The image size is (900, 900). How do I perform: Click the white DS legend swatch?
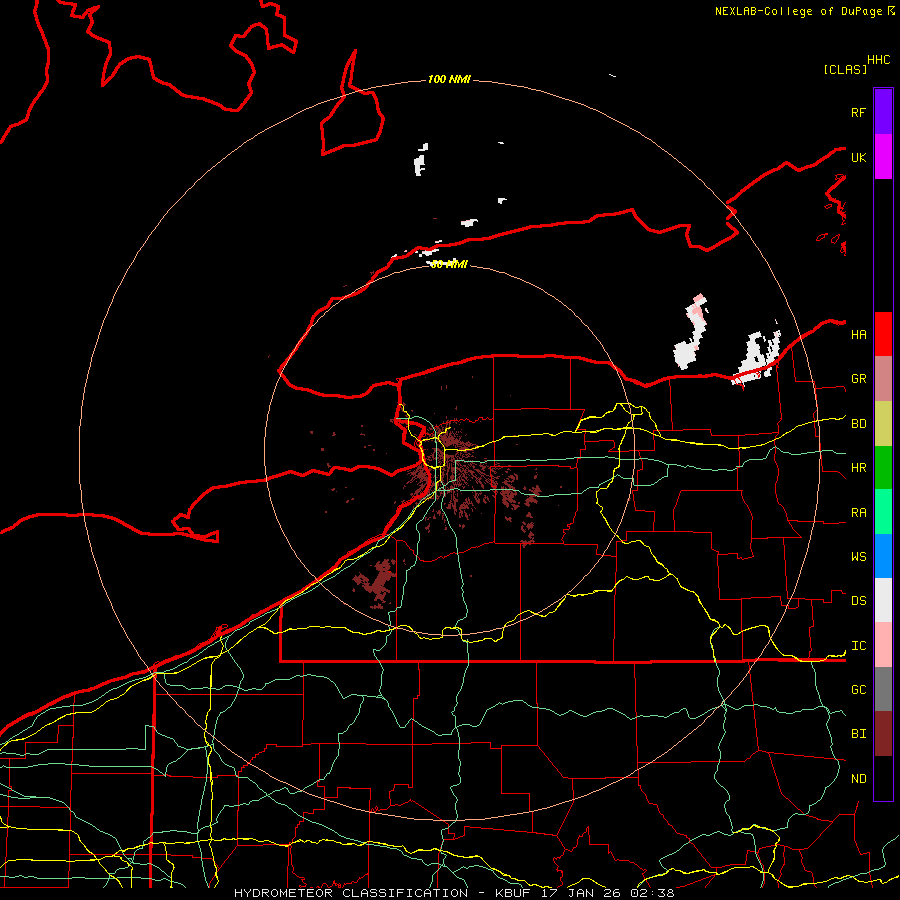coord(883,600)
